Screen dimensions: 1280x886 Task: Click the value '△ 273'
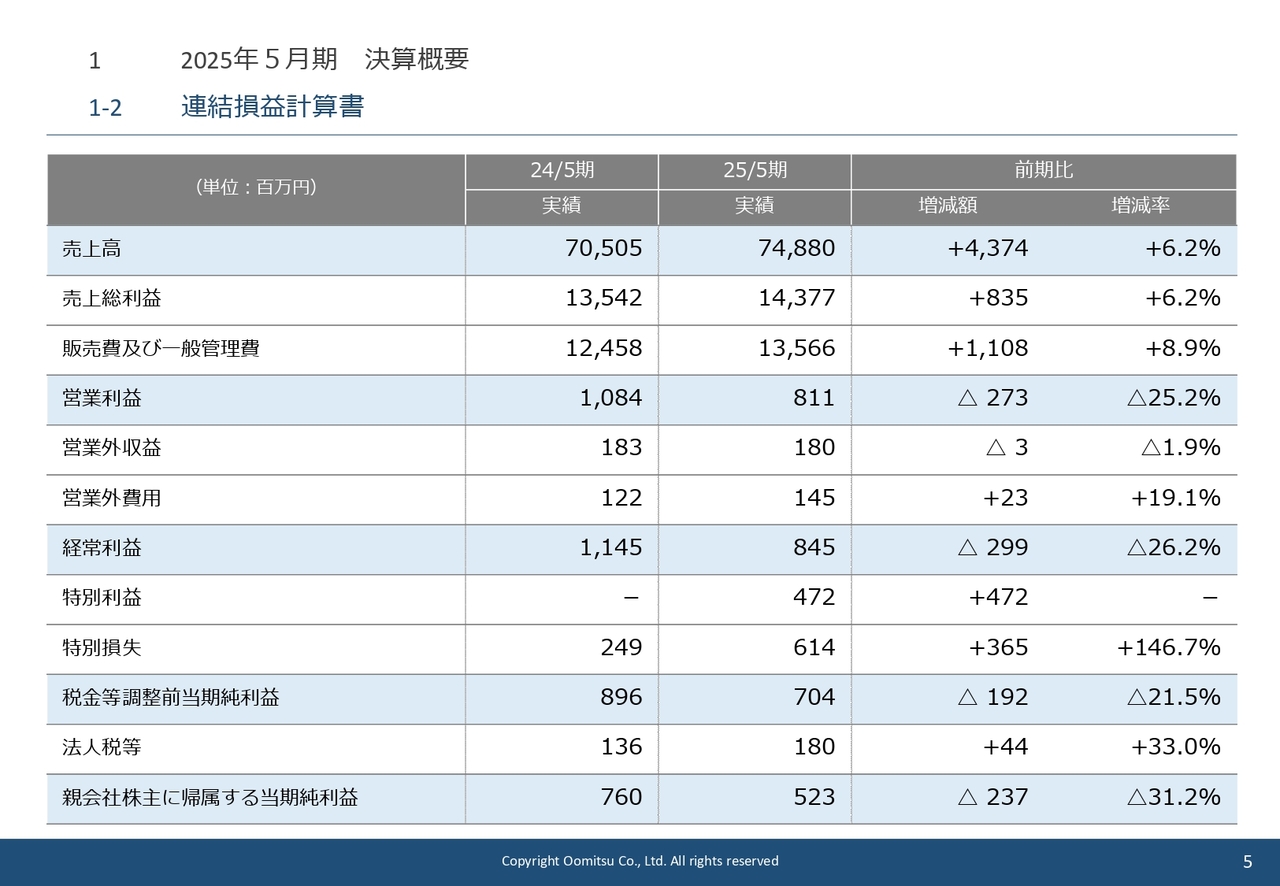[993, 398]
